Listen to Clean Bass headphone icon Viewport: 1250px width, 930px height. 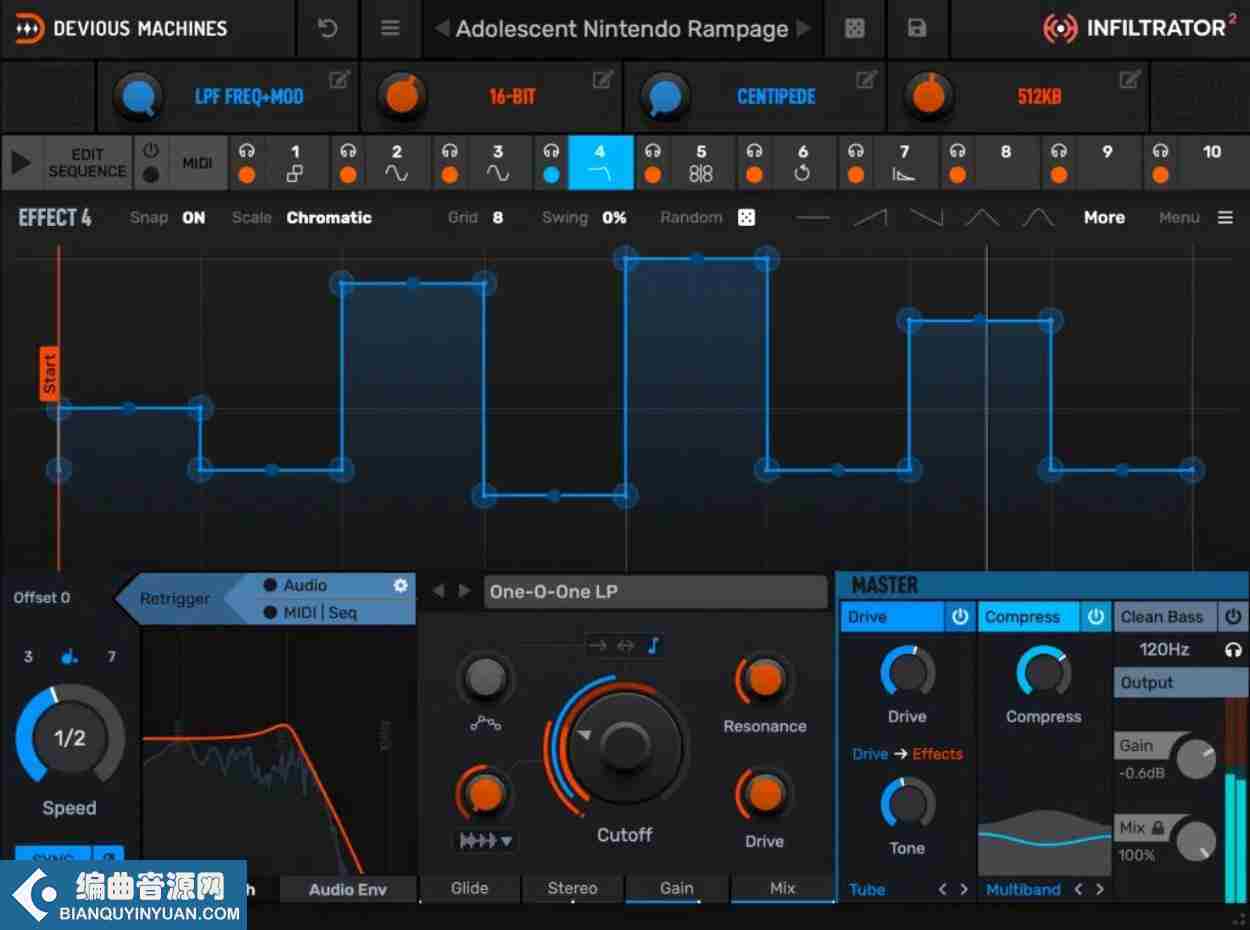point(1233,650)
